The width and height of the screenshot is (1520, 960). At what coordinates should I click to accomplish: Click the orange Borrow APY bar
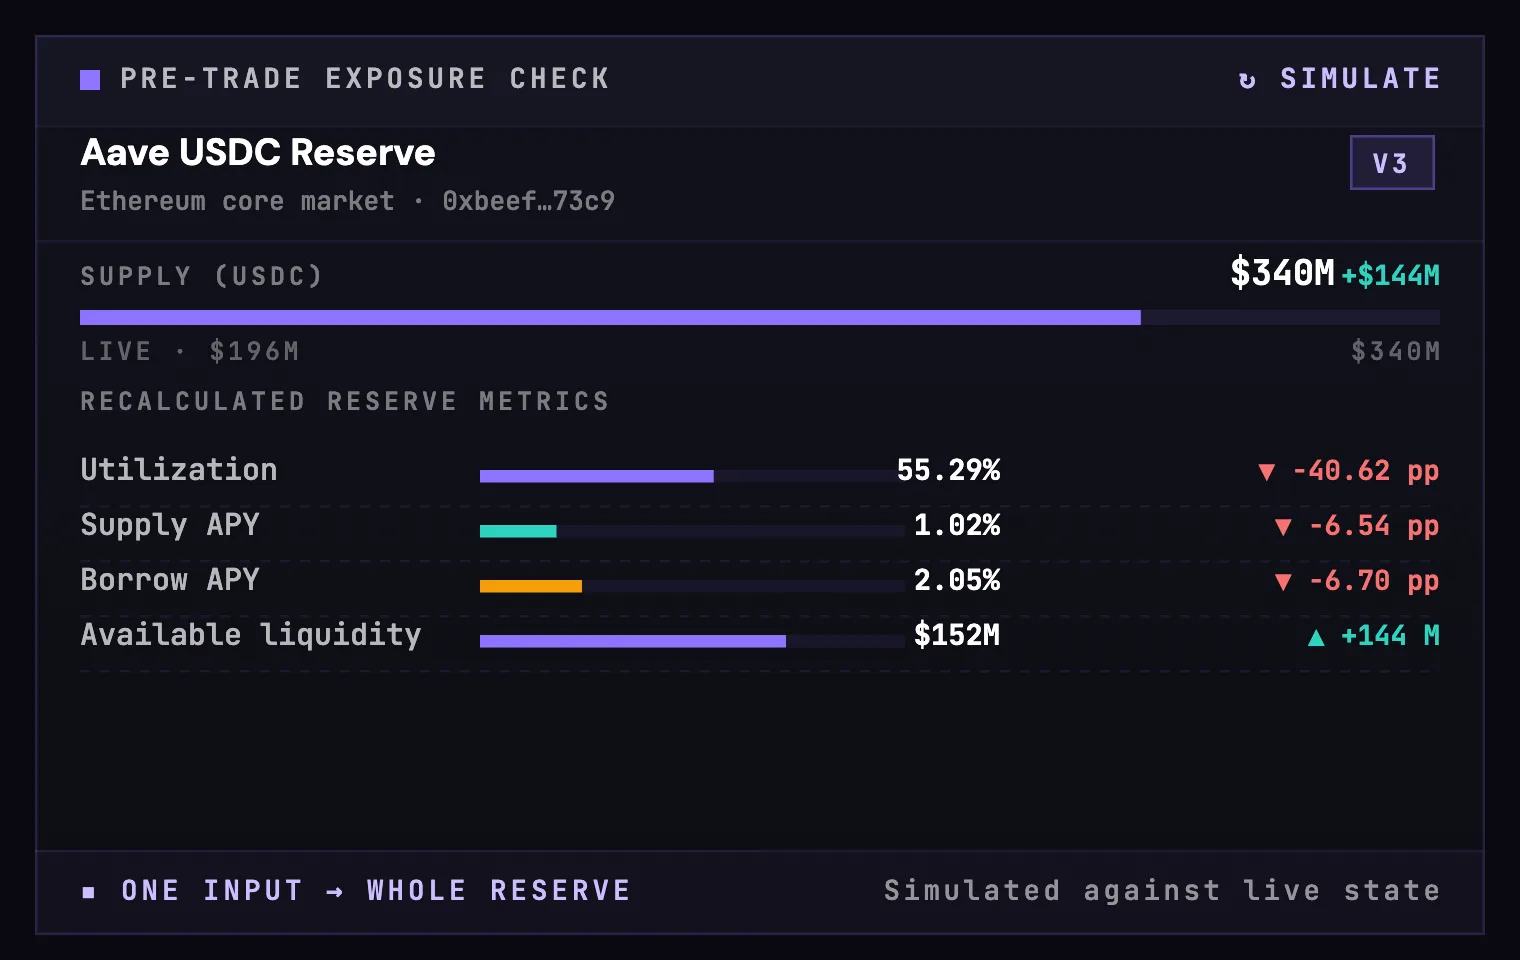click(690, 586)
